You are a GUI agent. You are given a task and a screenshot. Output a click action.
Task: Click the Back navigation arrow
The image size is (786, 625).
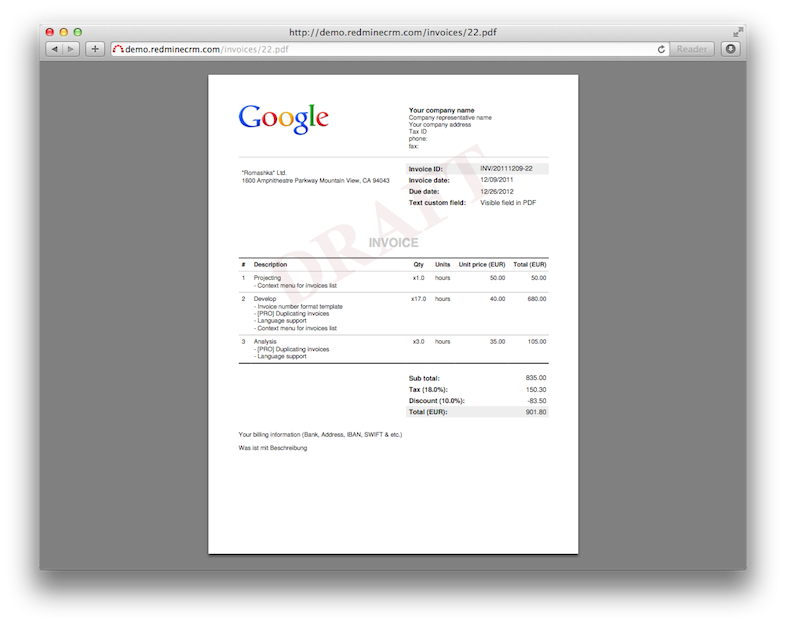click(54, 49)
